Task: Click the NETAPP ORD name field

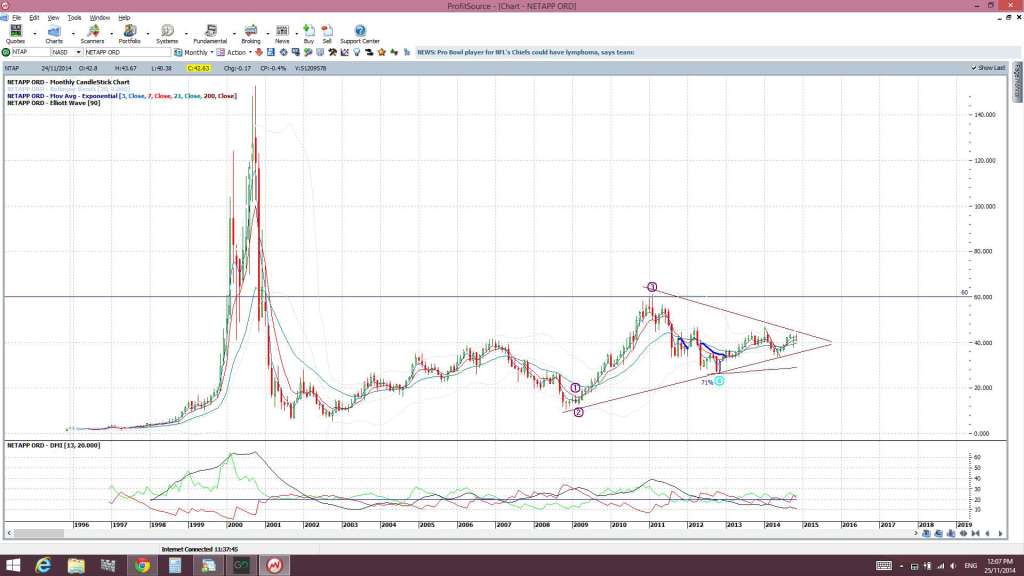Action: (x=127, y=52)
